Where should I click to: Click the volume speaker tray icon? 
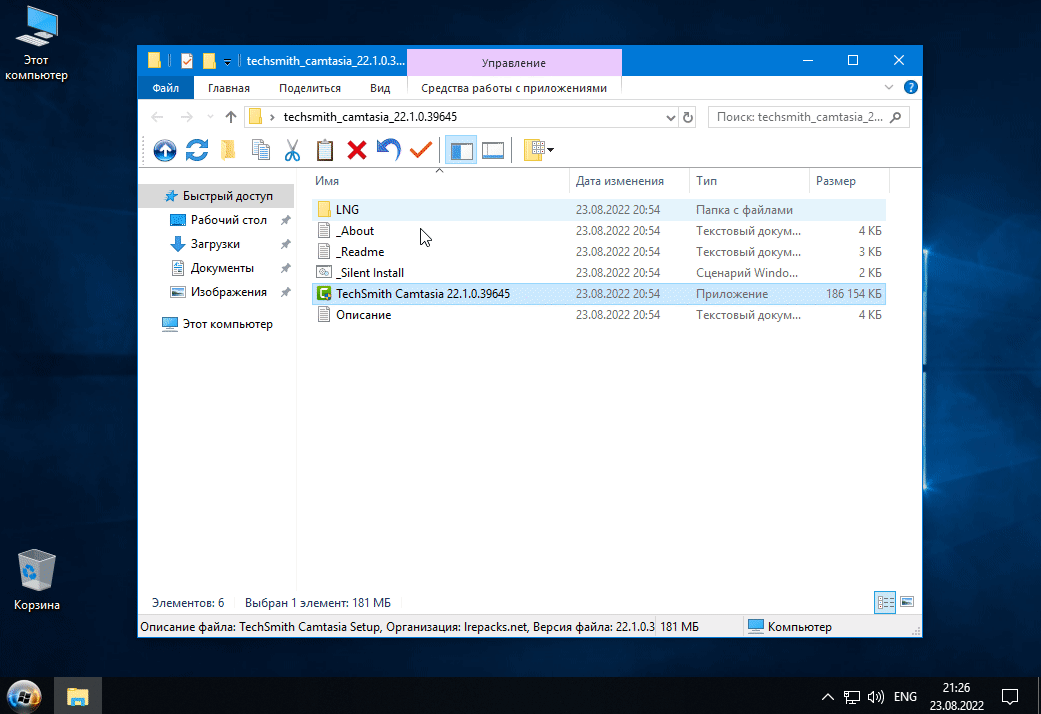pos(876,697)
